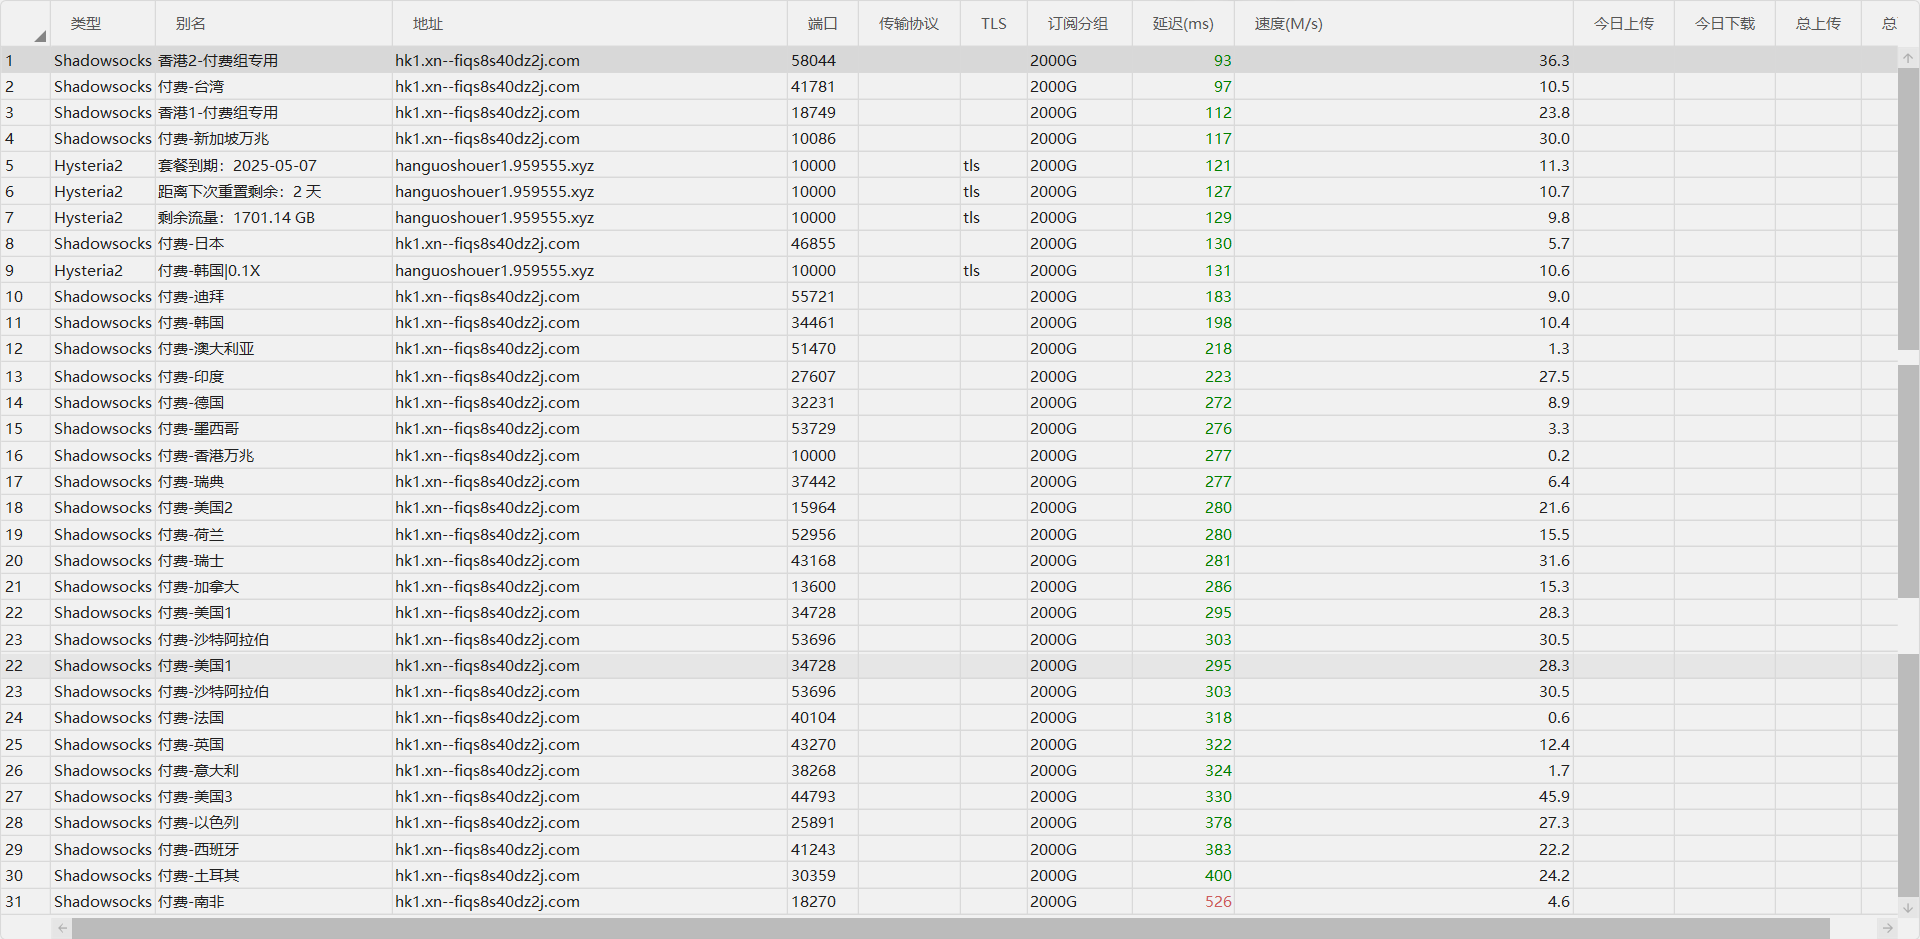This screenshot has height=939, width=1920.
Task: Sort by 延迟(ms) column header
Action: click(1183, 23)
